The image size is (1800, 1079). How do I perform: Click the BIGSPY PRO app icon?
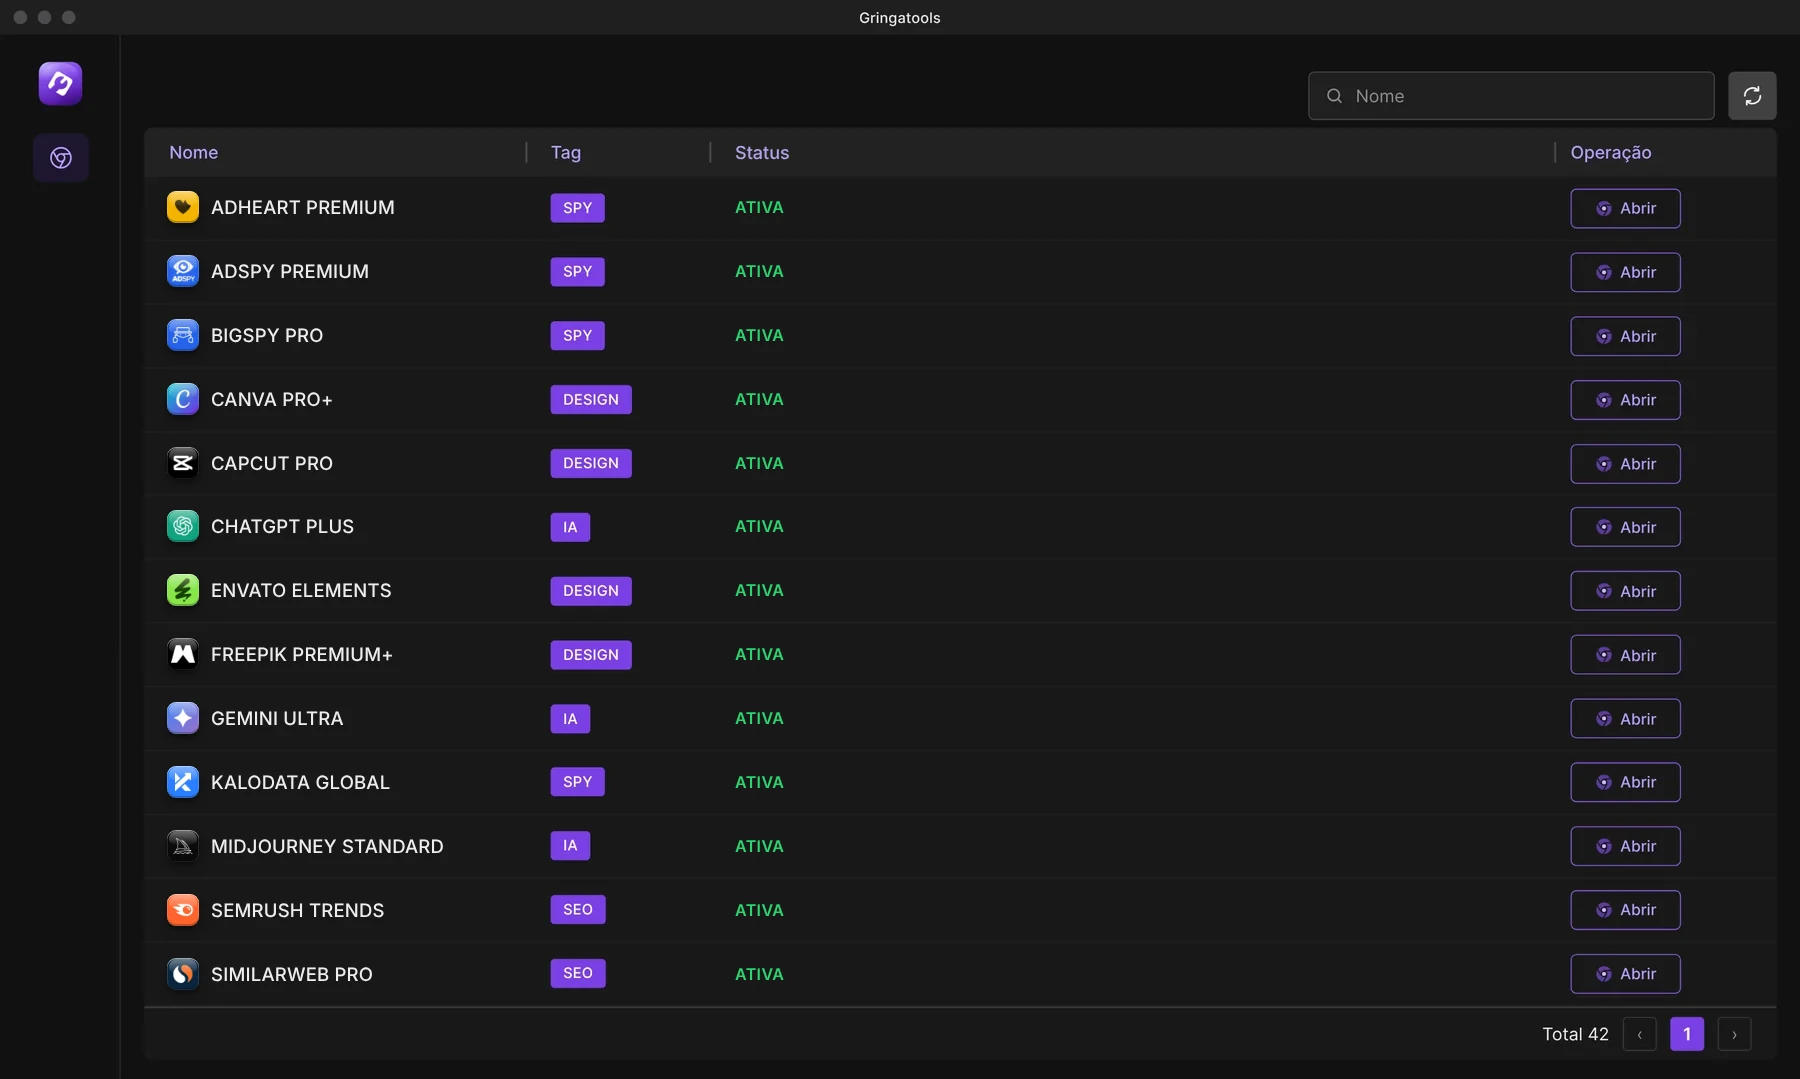point(183,335)
